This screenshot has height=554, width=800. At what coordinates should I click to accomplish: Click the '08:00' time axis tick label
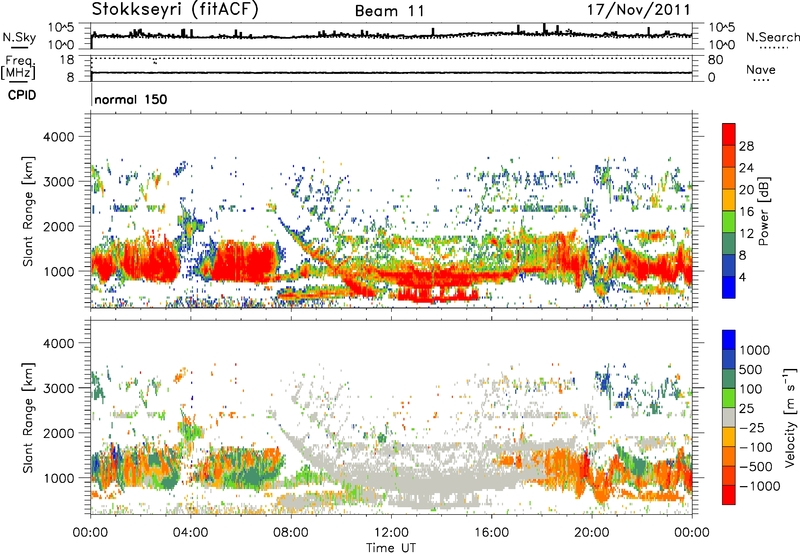coord(291,533)
